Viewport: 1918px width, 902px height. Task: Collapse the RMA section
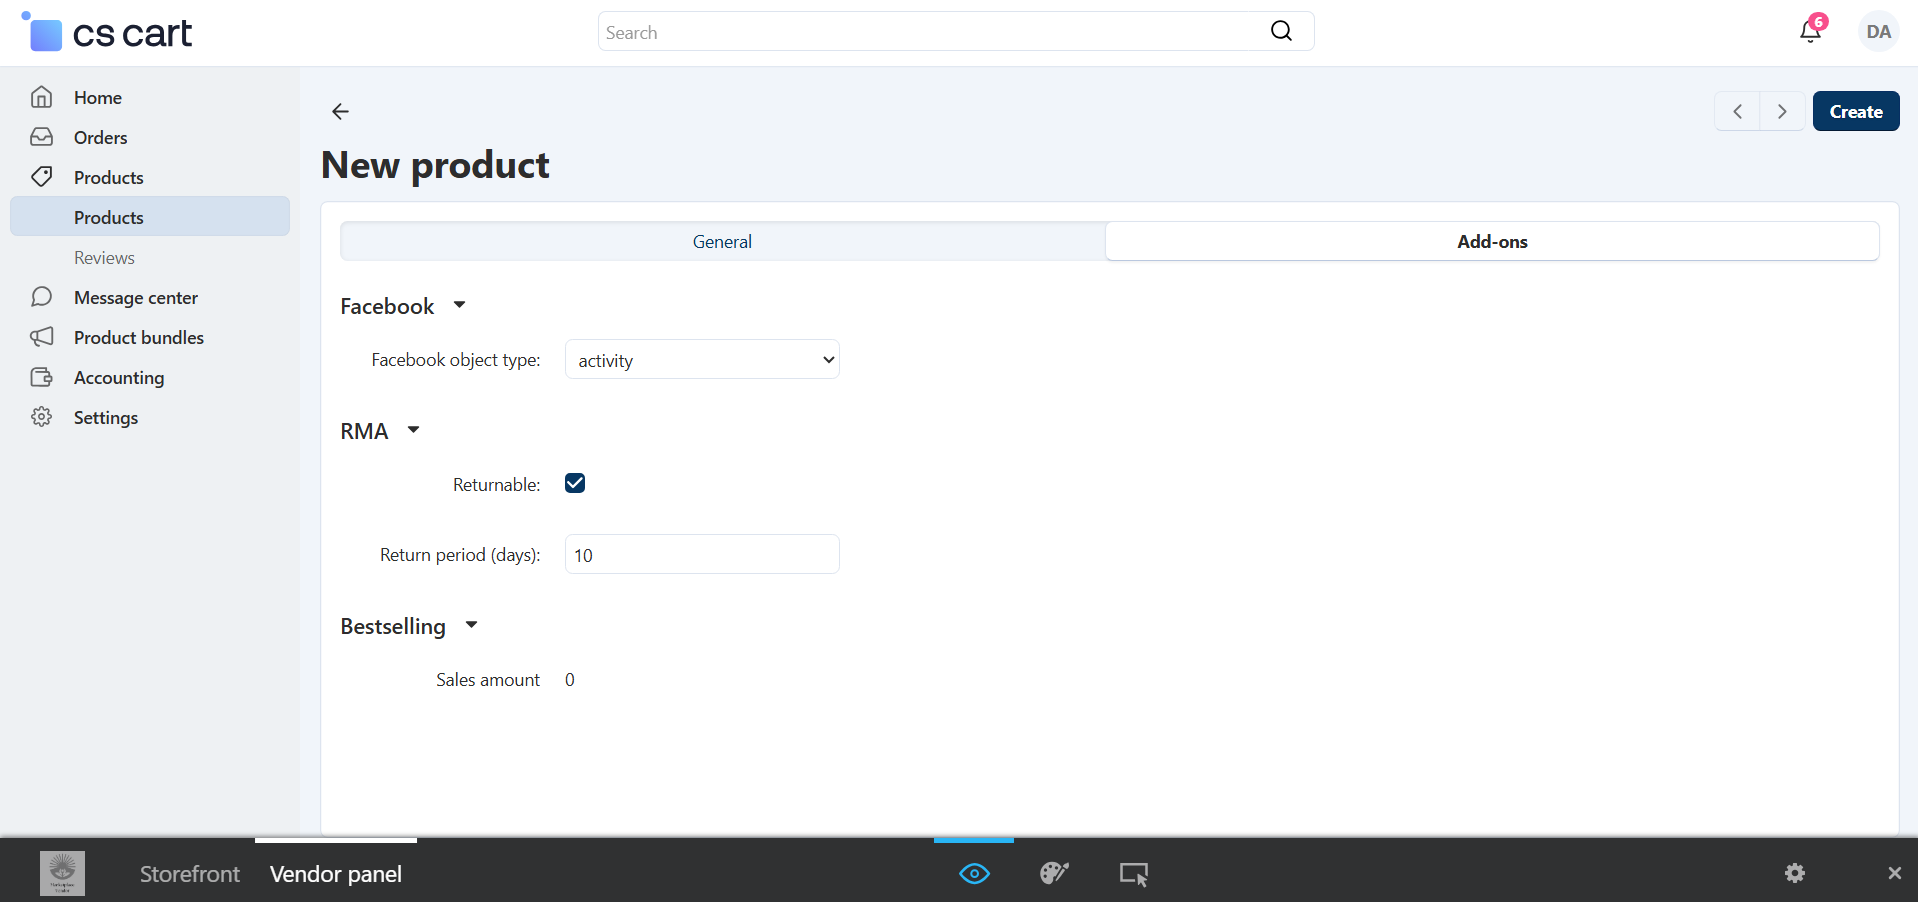coord(413,430)
